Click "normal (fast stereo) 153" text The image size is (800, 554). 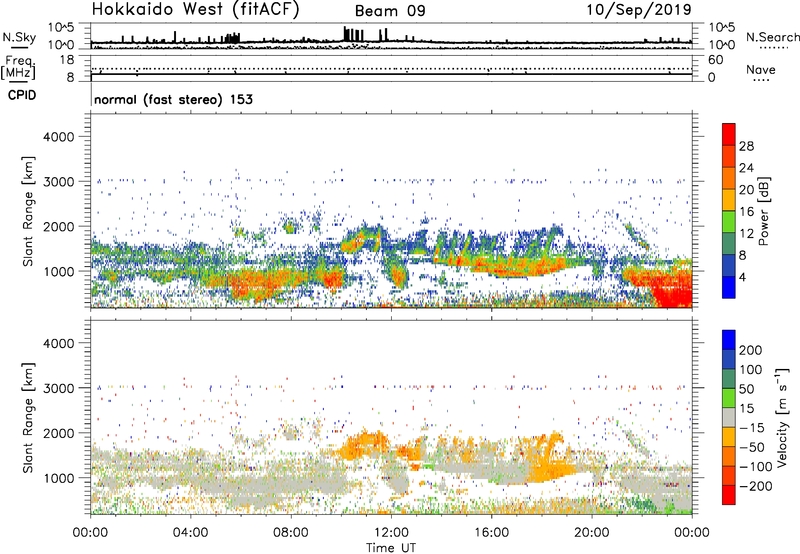coord(173,99)
